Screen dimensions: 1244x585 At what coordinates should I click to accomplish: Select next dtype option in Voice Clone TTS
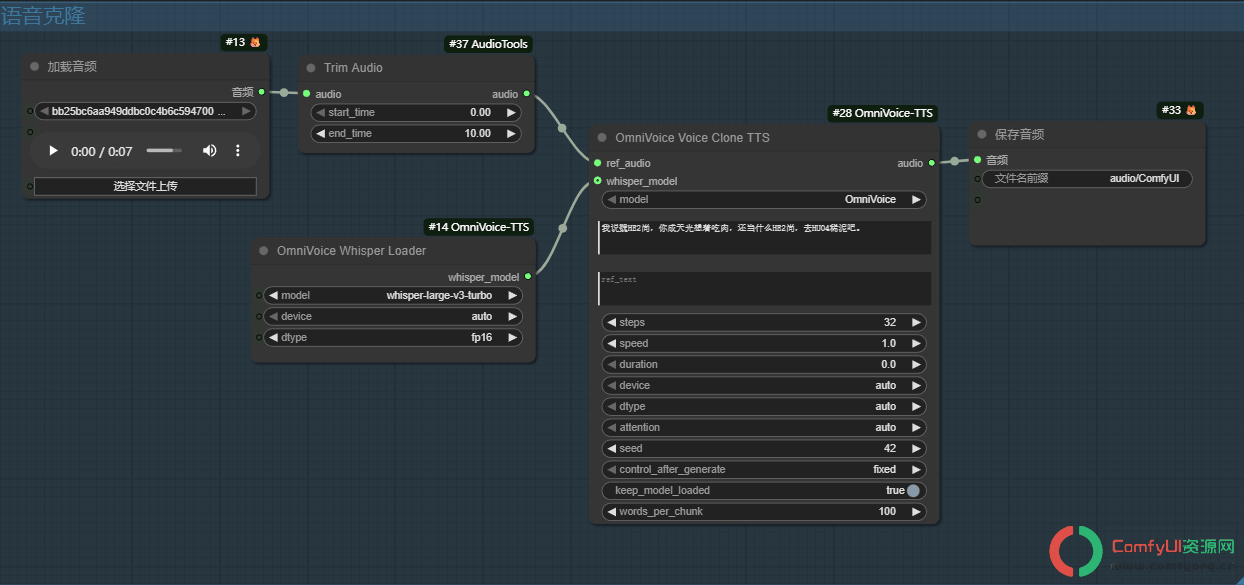click(916, 407)
